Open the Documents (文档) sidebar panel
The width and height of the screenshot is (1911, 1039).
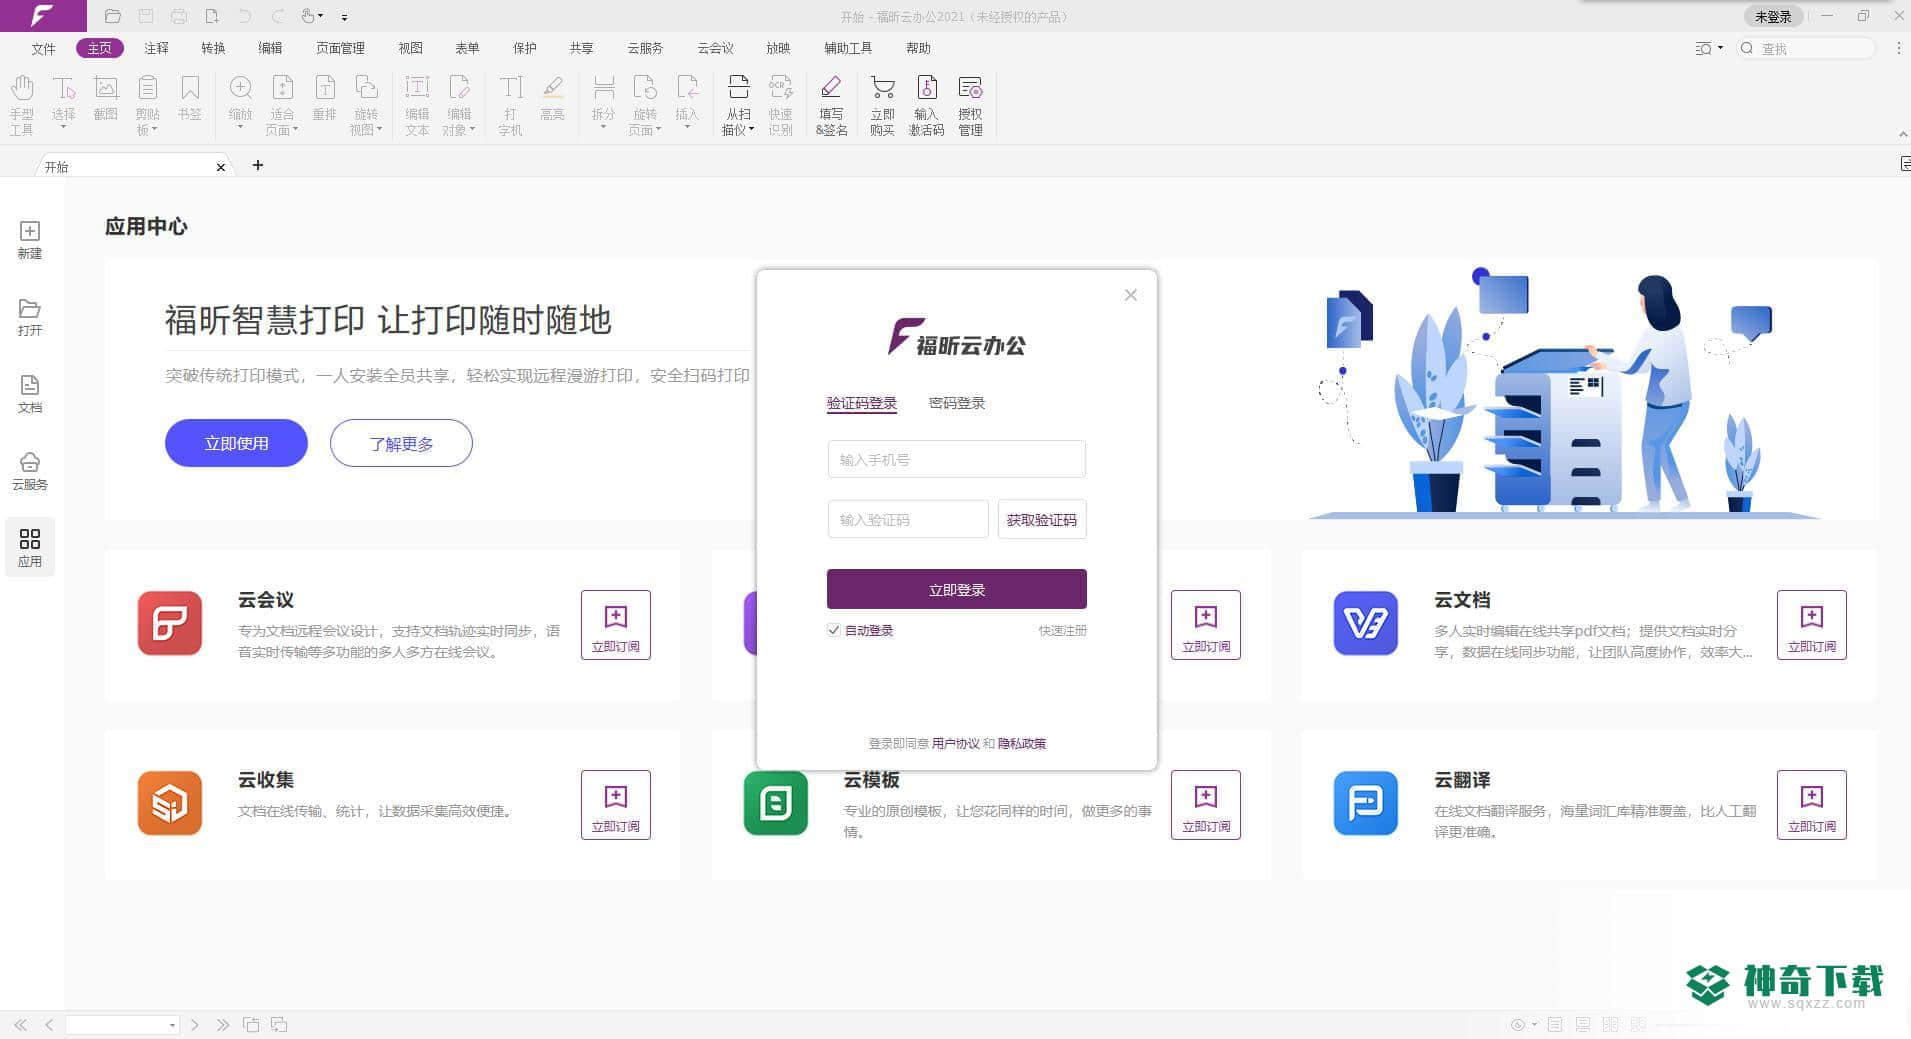point(30,394)
